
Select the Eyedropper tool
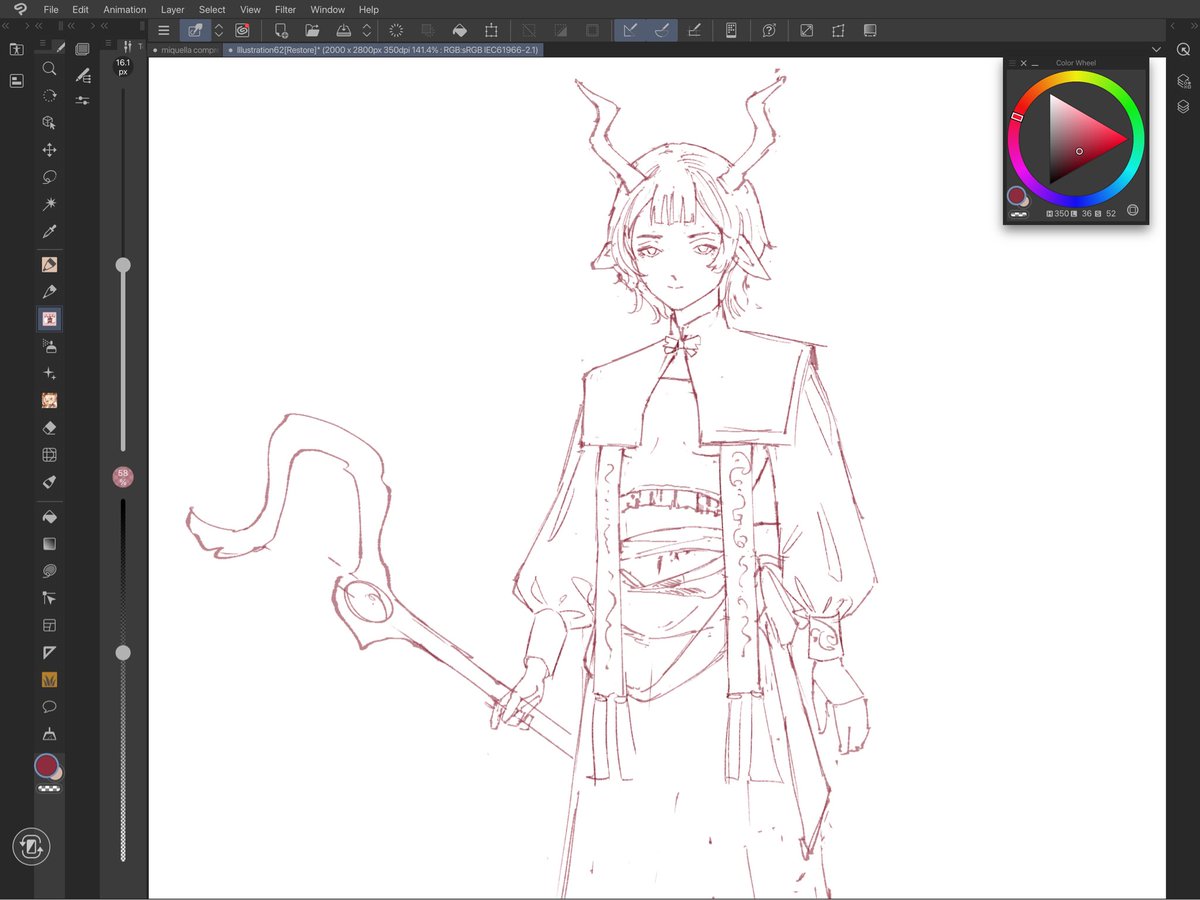click(49, 231)
